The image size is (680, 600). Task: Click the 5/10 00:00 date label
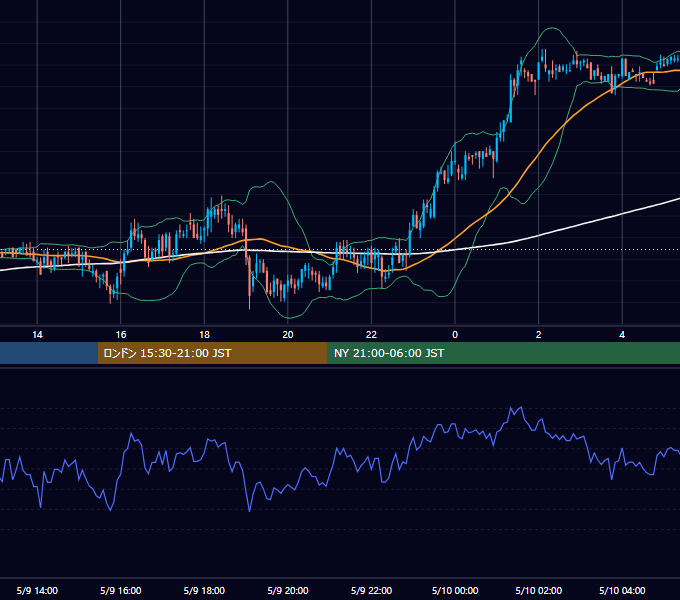click(455, 590)
